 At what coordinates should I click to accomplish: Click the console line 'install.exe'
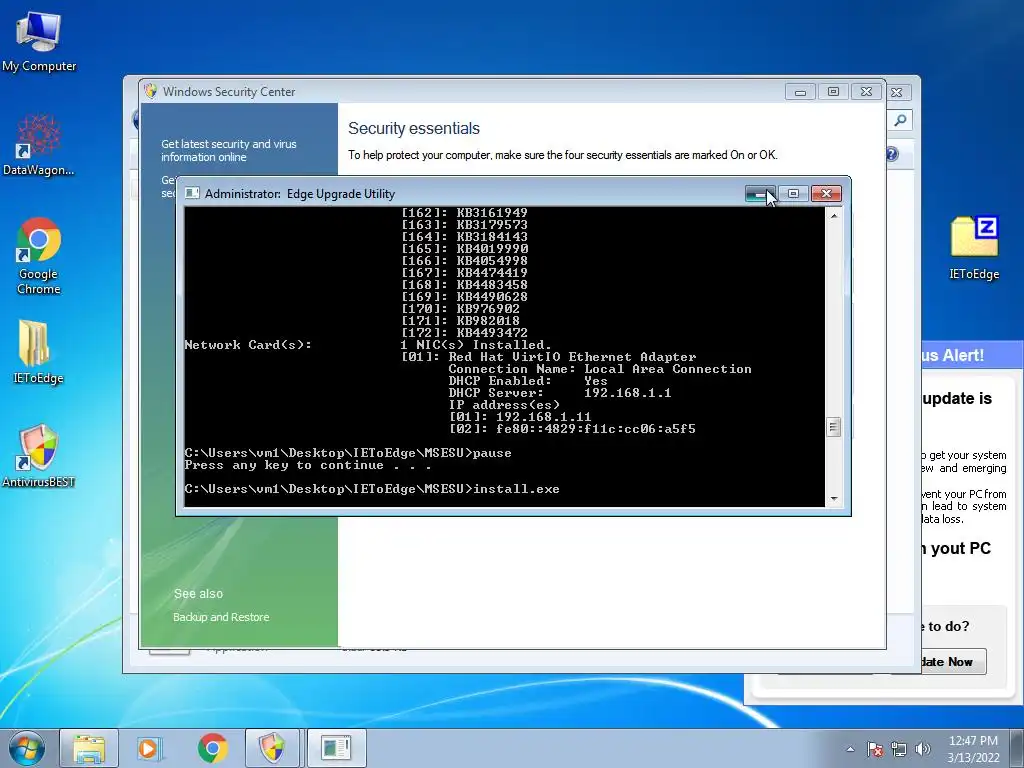[x=516, y=489]
